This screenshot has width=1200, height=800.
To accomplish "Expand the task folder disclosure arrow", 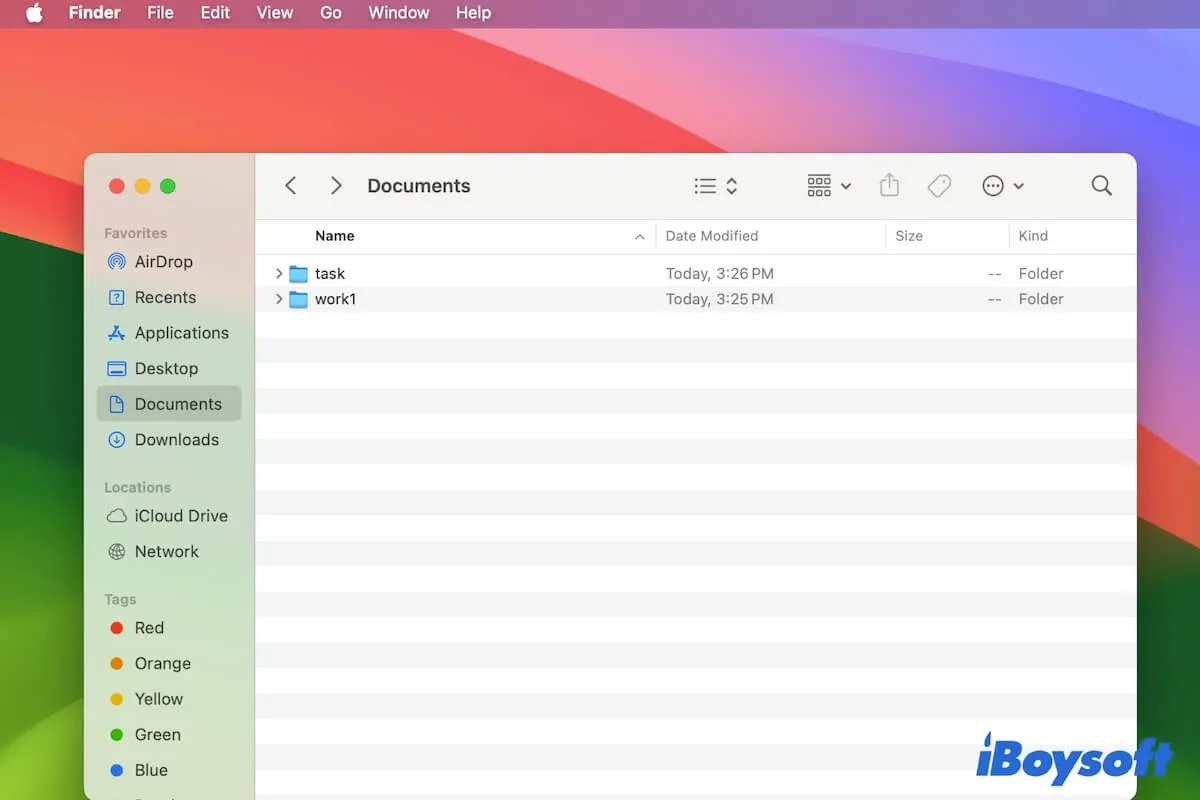I will coord(279,274).
